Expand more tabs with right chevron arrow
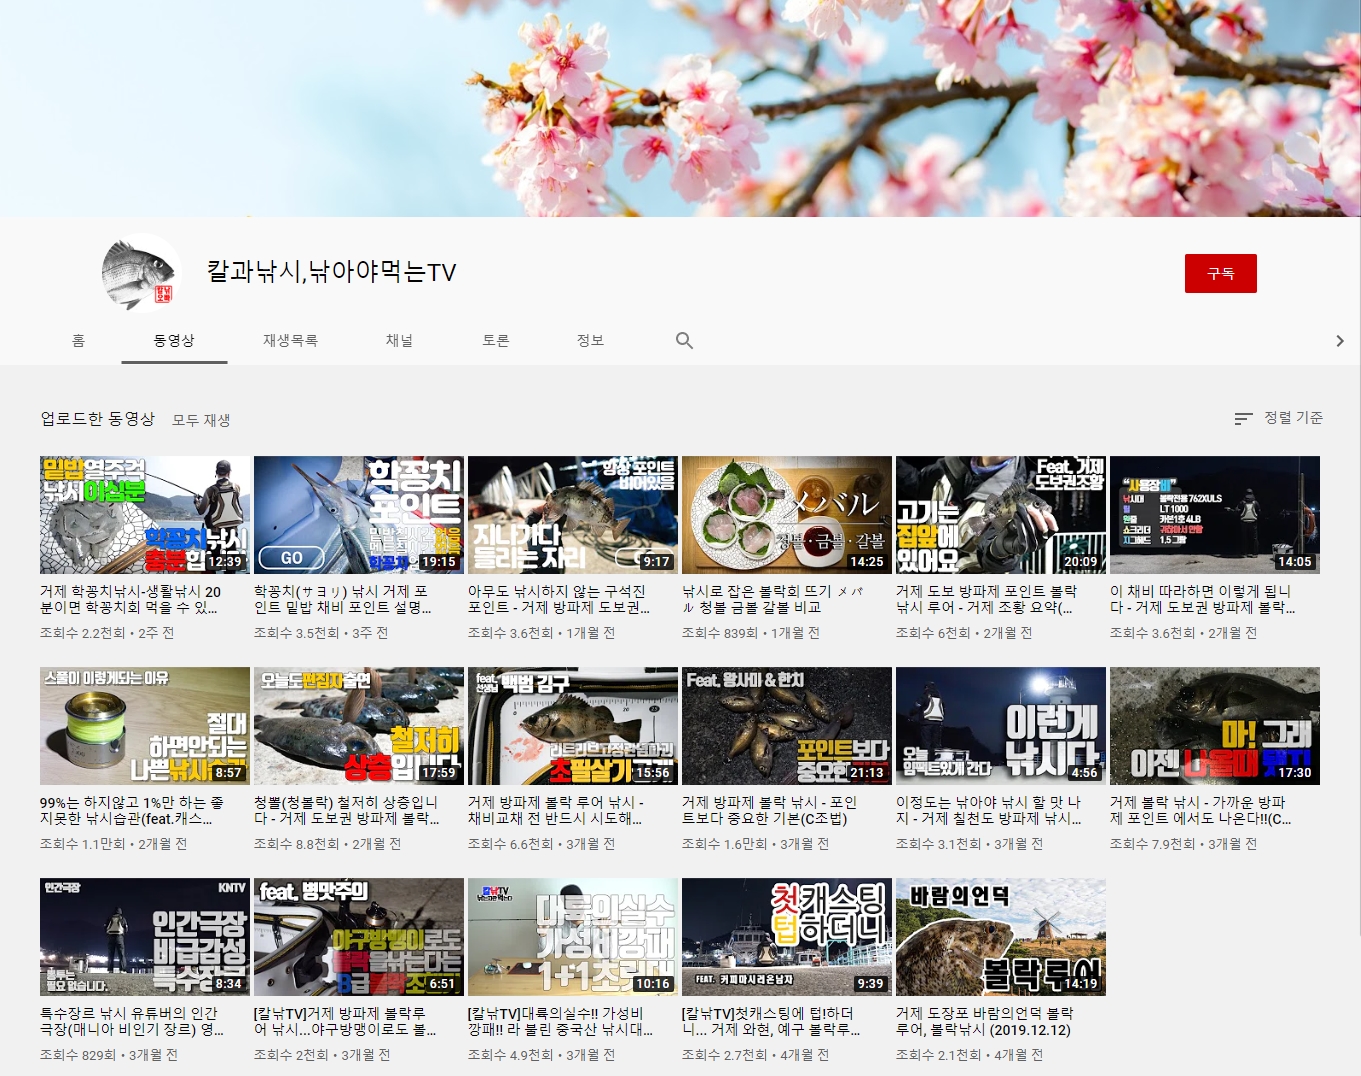Screen dimensions: 1361x1076 click(x=1339, y=341)
